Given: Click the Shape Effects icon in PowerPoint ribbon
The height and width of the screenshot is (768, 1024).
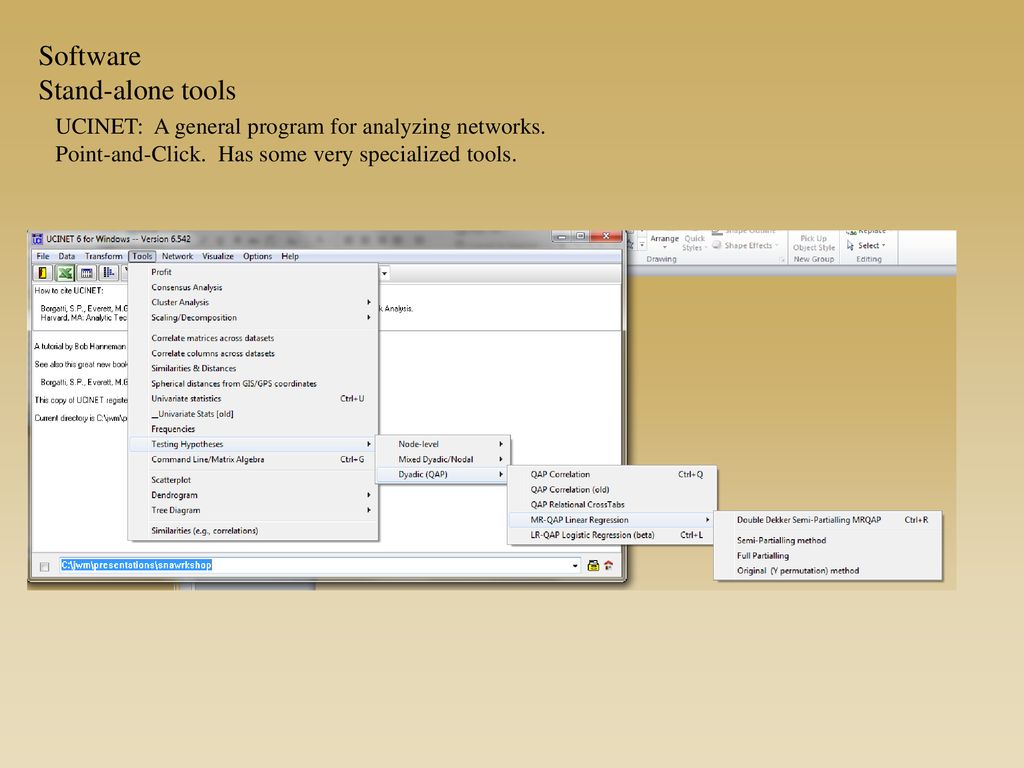Looking at the screenshot, I should pos(716,246).
